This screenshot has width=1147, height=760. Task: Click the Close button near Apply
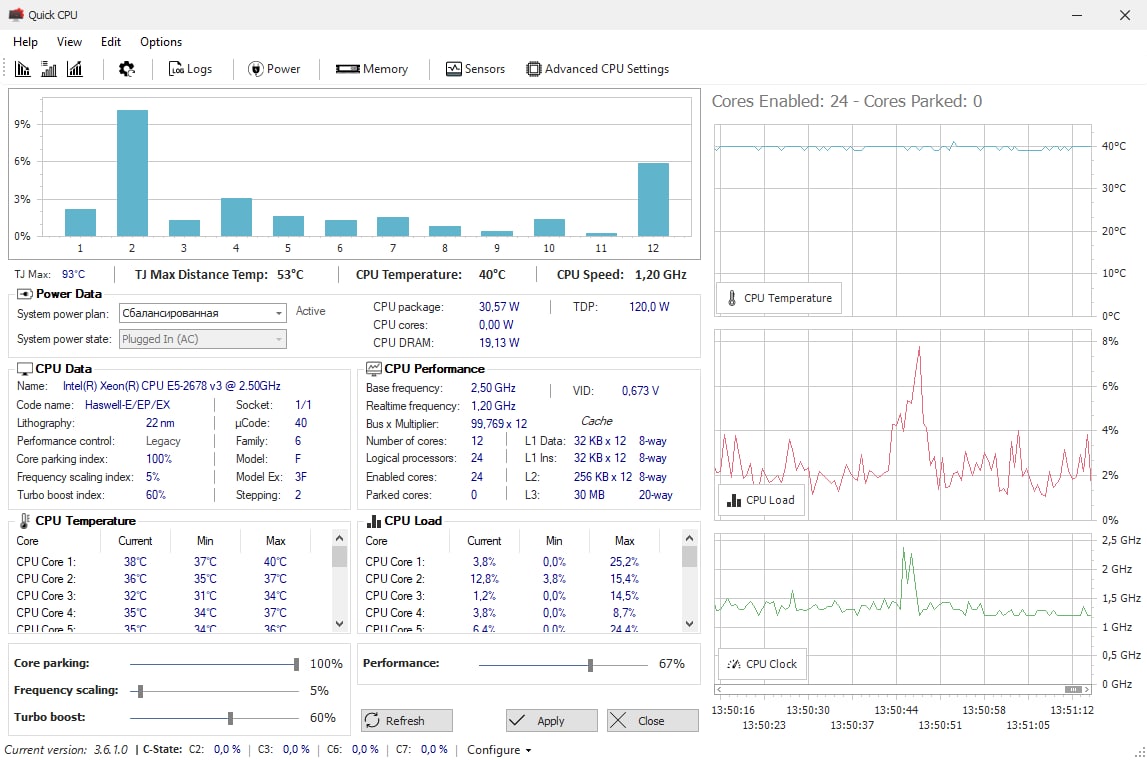(x=653, y=721)
